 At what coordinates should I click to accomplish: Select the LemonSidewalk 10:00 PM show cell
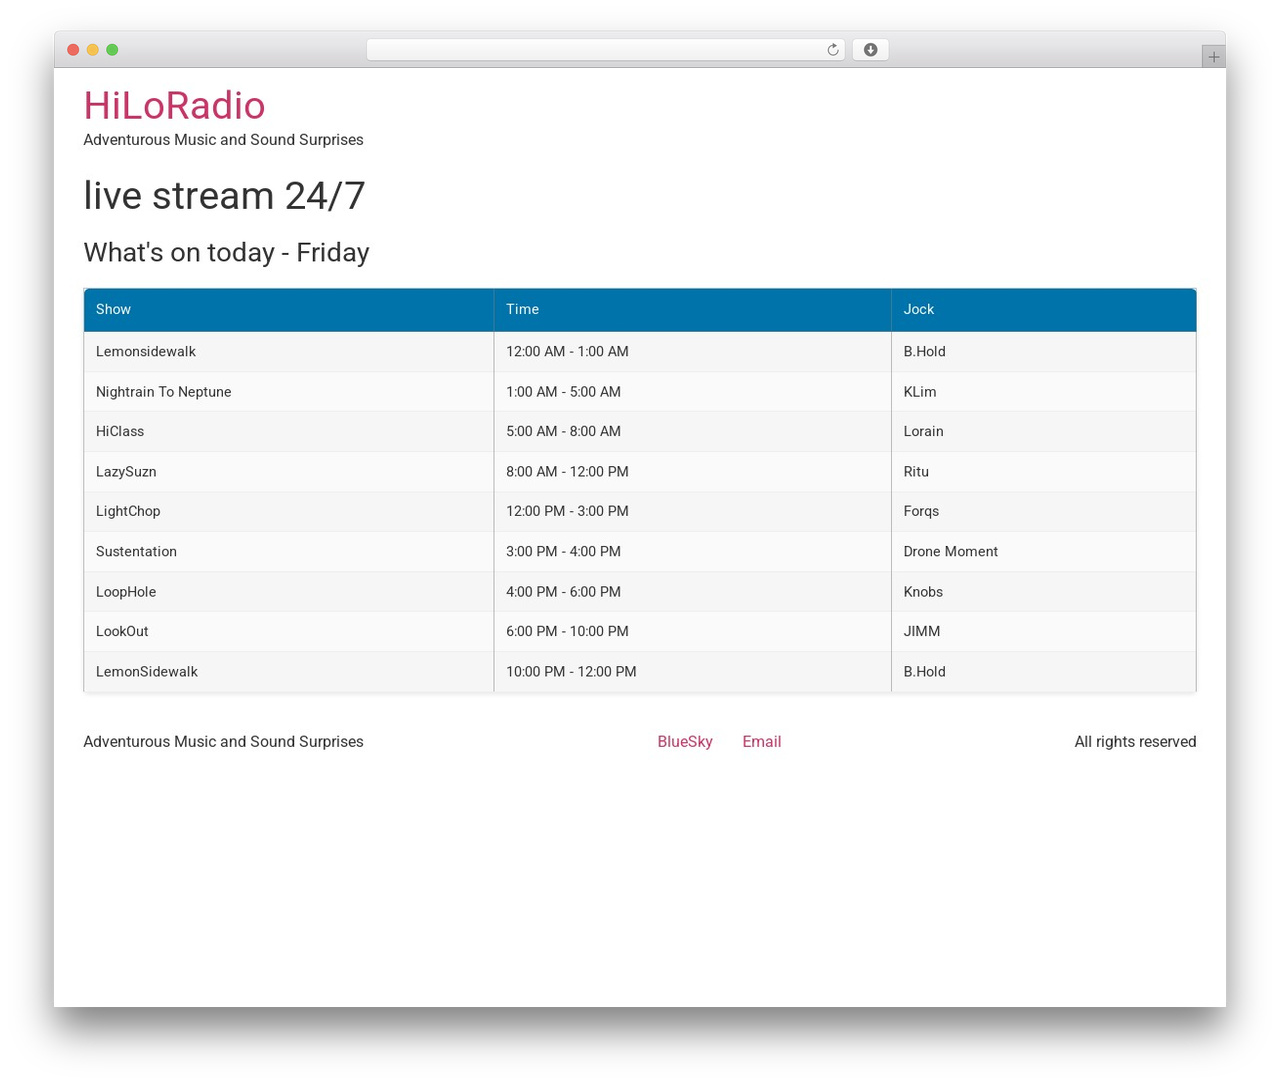(x=289, y=672)
